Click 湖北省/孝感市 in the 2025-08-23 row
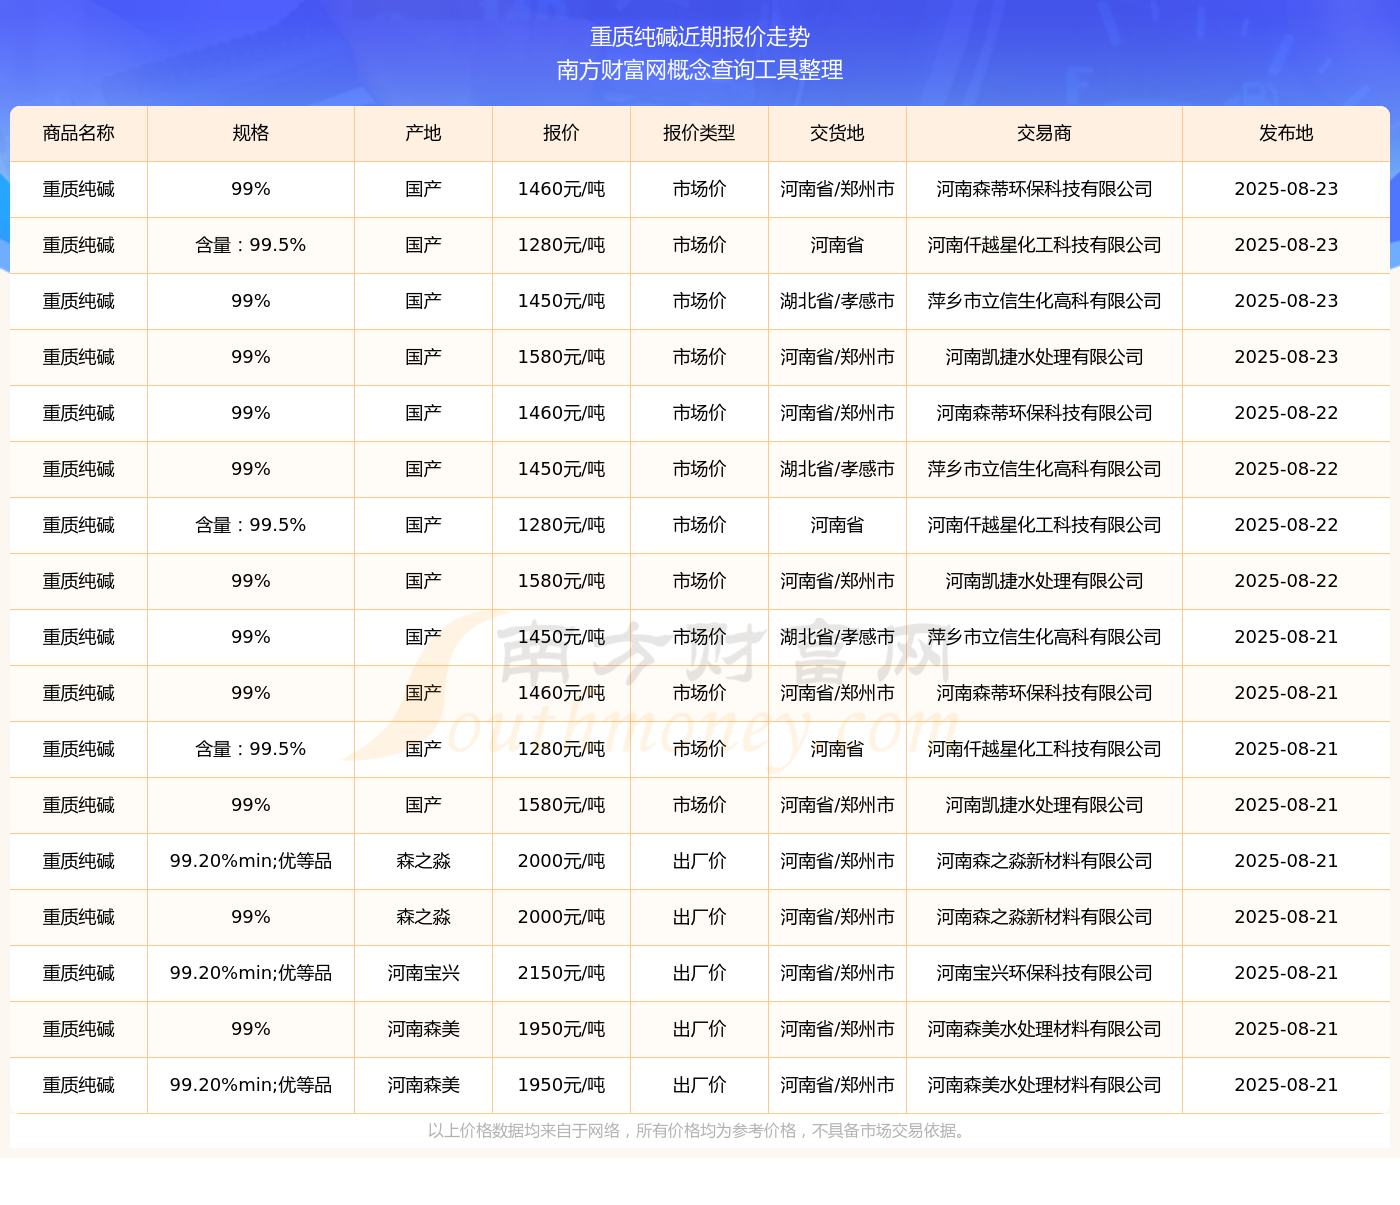 click(838, 301)
